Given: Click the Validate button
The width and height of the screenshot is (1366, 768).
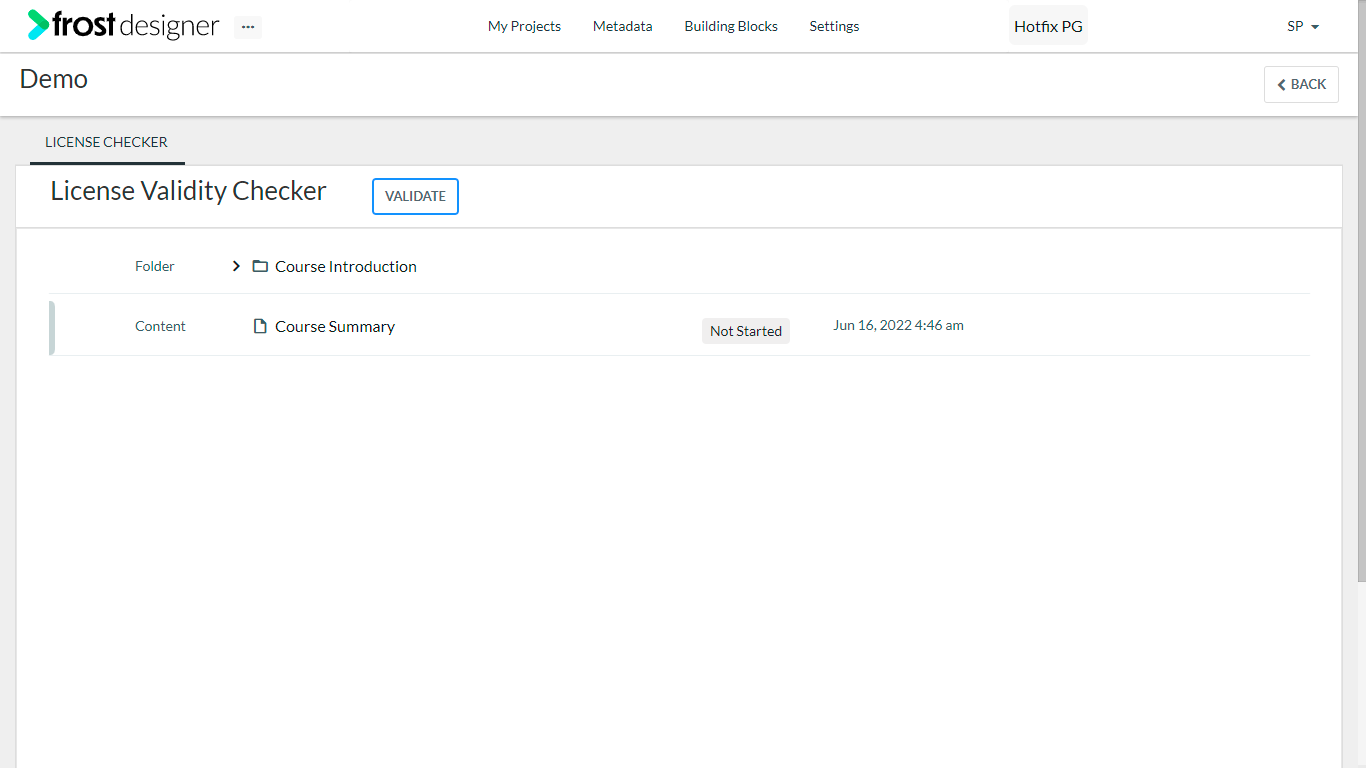Looking at the screenshot, I should [x=415, y=196].
